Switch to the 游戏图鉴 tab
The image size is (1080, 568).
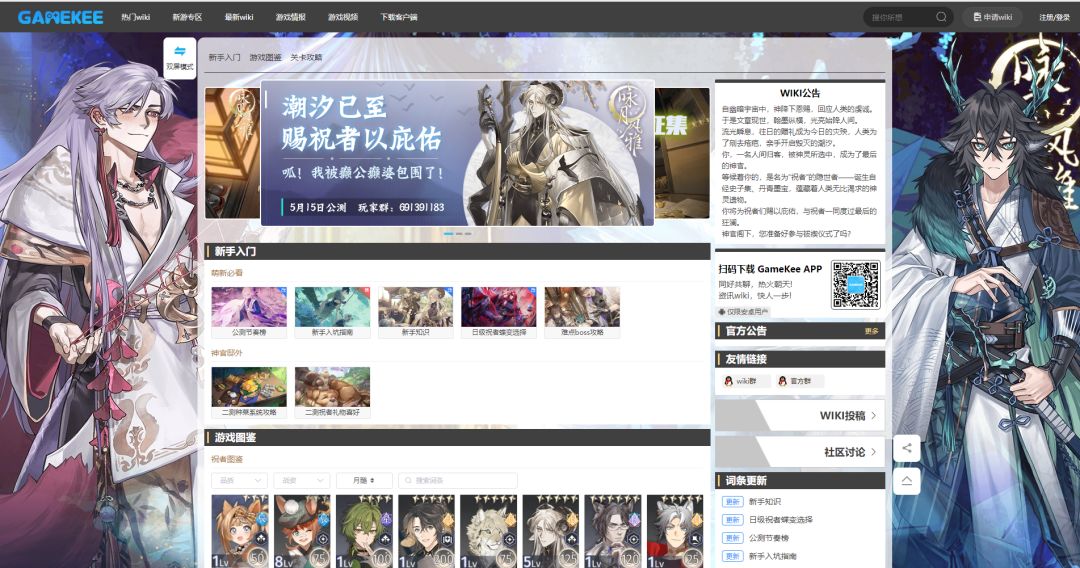[x=266, y=57]
